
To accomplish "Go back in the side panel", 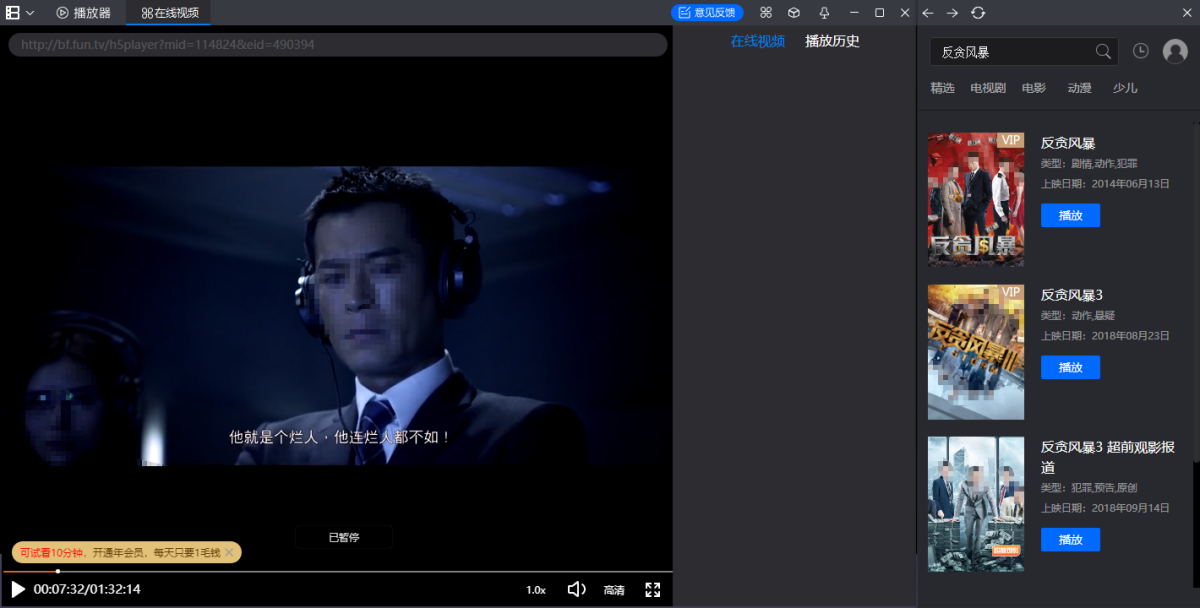I will tap(927, 13).
